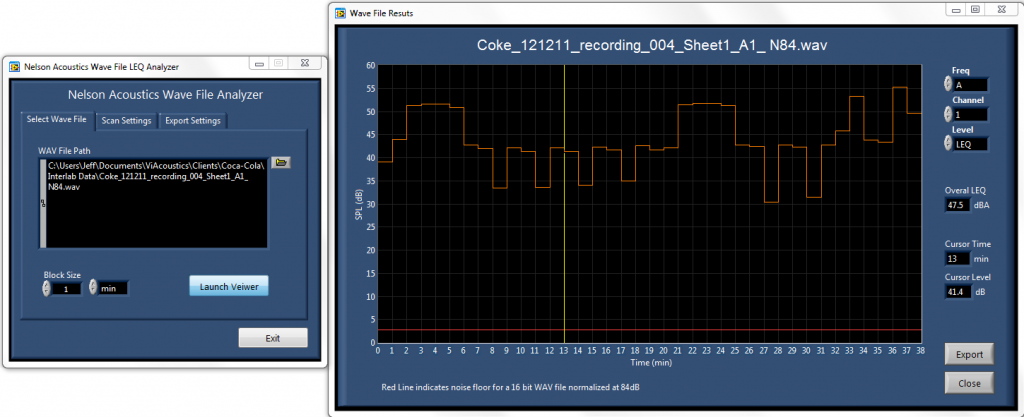1024x417 pixels.
Task: Click the Close button in results window
Action: 969,383
